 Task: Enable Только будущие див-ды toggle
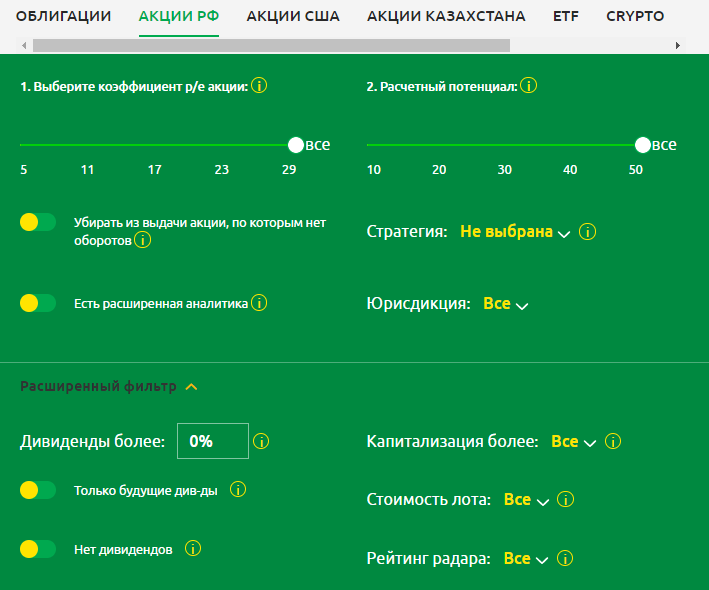click(x=38, y=490)
